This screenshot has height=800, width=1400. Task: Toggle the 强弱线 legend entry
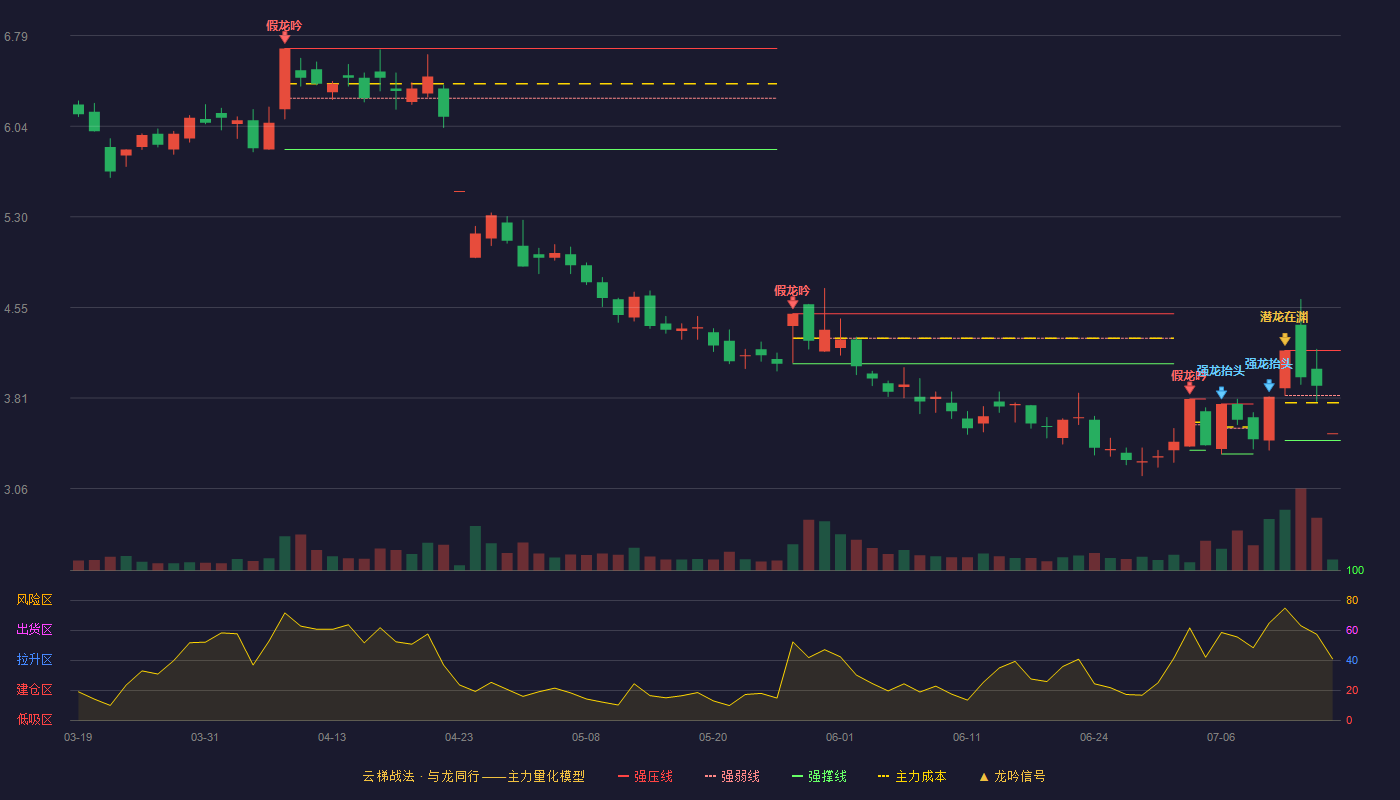point(732,776)
